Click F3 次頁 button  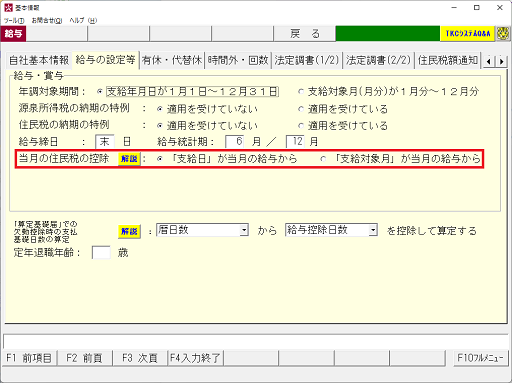coord(140,358)
